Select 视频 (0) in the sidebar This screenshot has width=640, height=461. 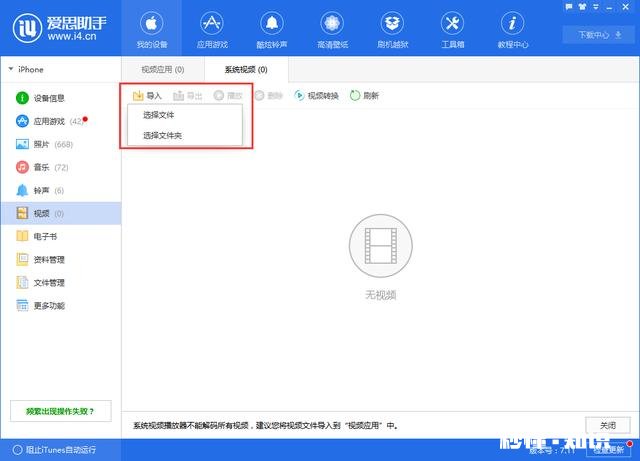pyautogui.click(x=61, y=213)
